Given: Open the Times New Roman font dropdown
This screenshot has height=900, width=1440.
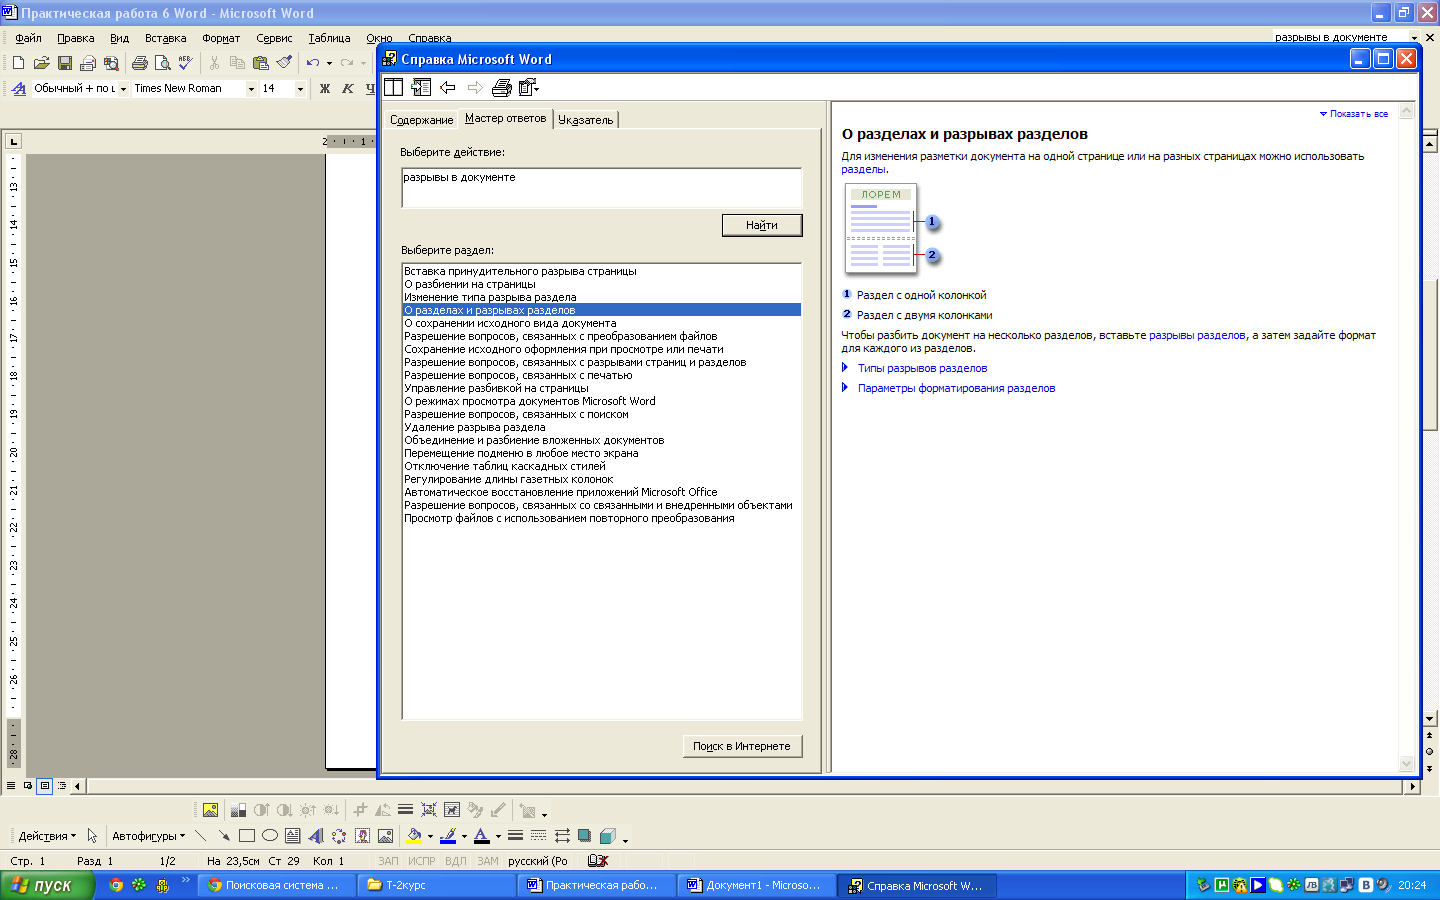Looking at the screenshot, I should click(251, 89).
